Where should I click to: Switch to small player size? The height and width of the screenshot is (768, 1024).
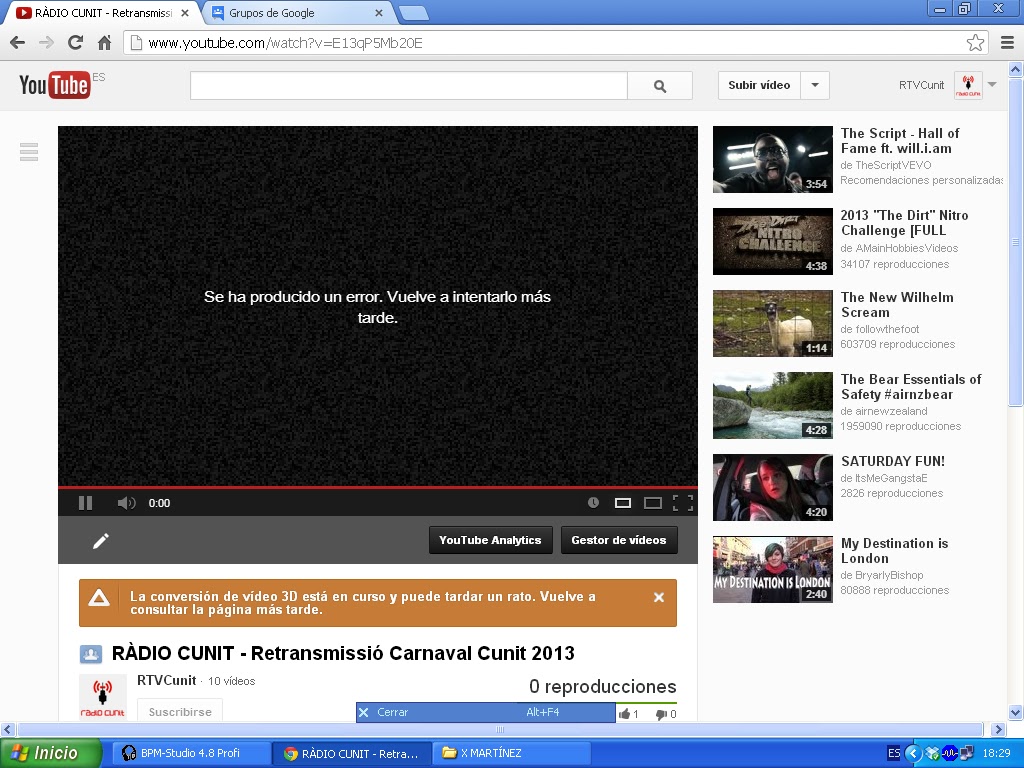[x=623, y=503]
